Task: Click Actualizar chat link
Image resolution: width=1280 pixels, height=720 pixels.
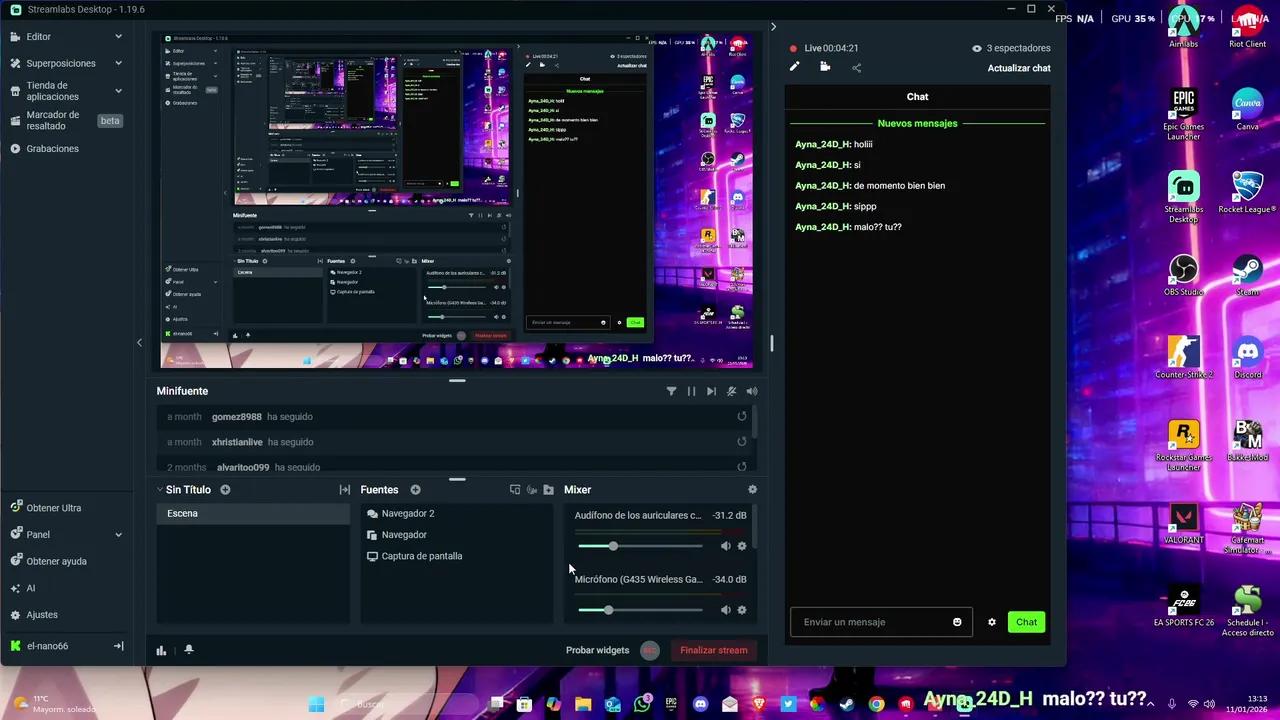Action: (1019, 68)
